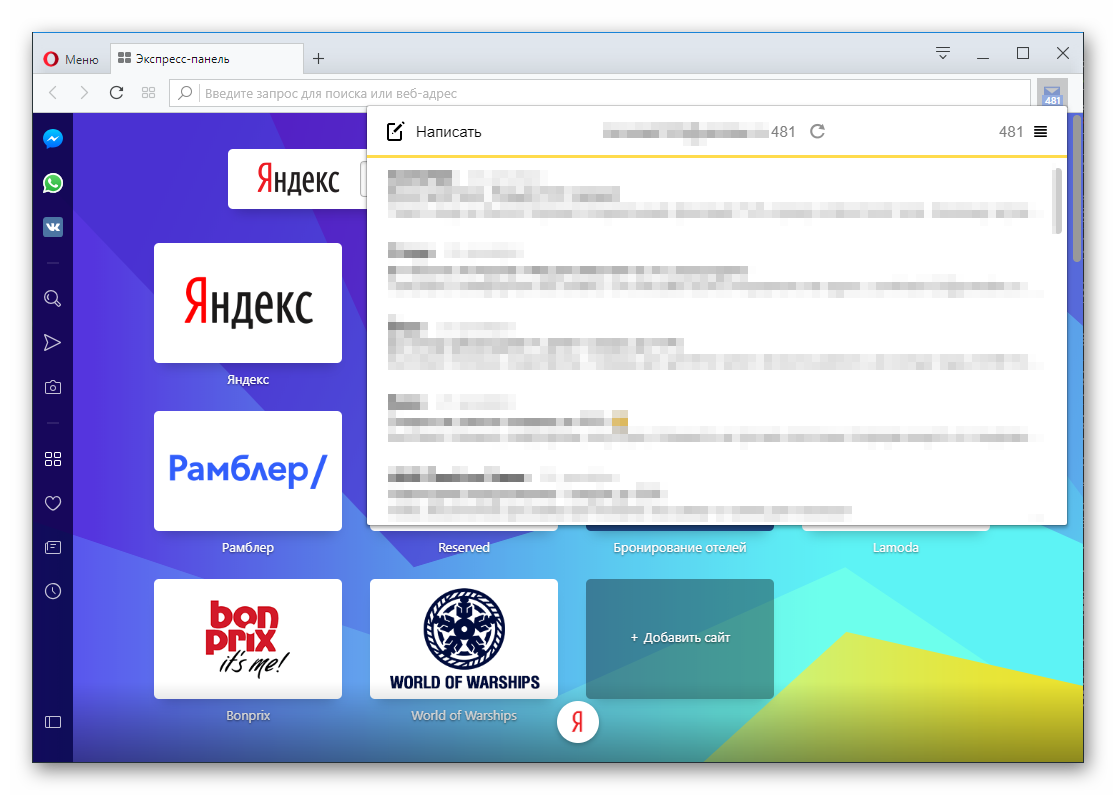The image size is (1116, 795).
Task: Click the snapshot camera icon in sidebar
Action: click(x=53, y=387)
